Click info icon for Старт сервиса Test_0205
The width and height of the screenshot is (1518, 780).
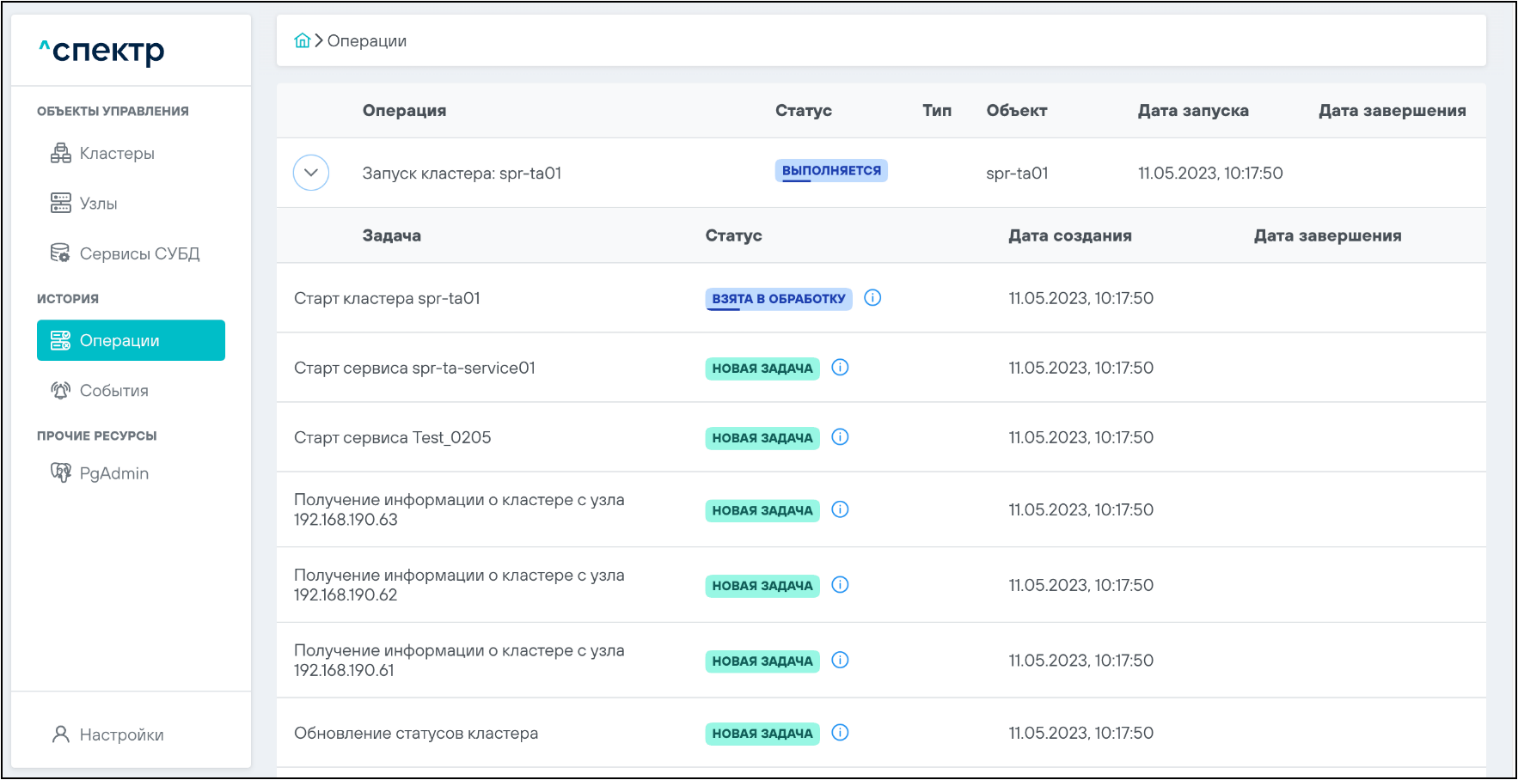click(840, 437)
